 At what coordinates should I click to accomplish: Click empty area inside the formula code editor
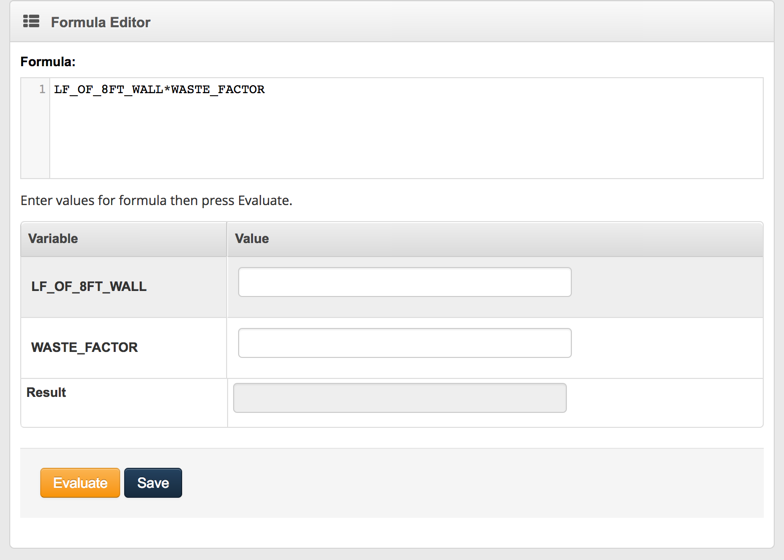400,140
